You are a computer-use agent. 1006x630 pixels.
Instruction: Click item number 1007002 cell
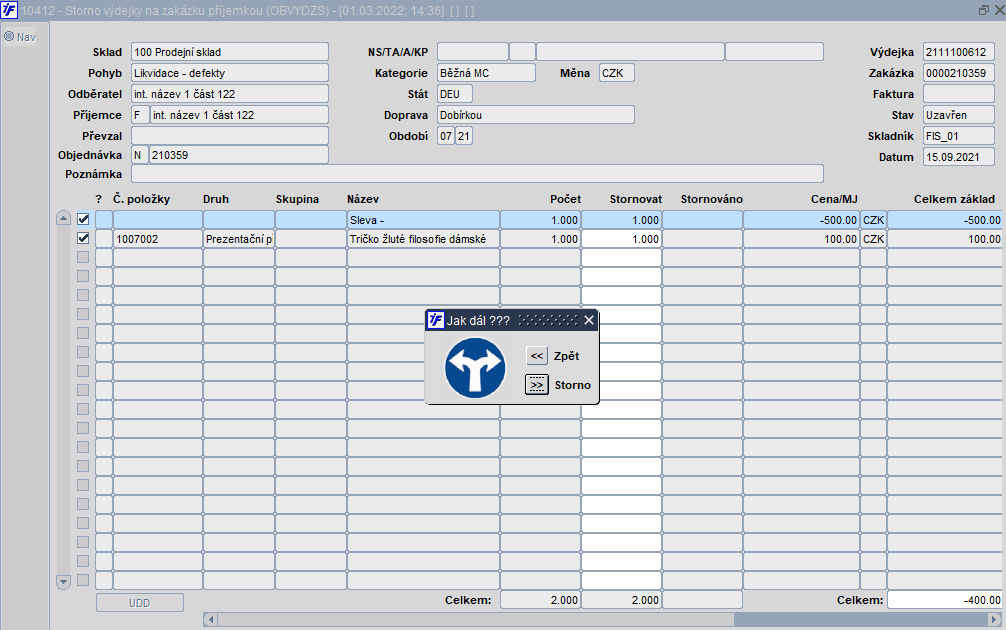click(158, 239)
